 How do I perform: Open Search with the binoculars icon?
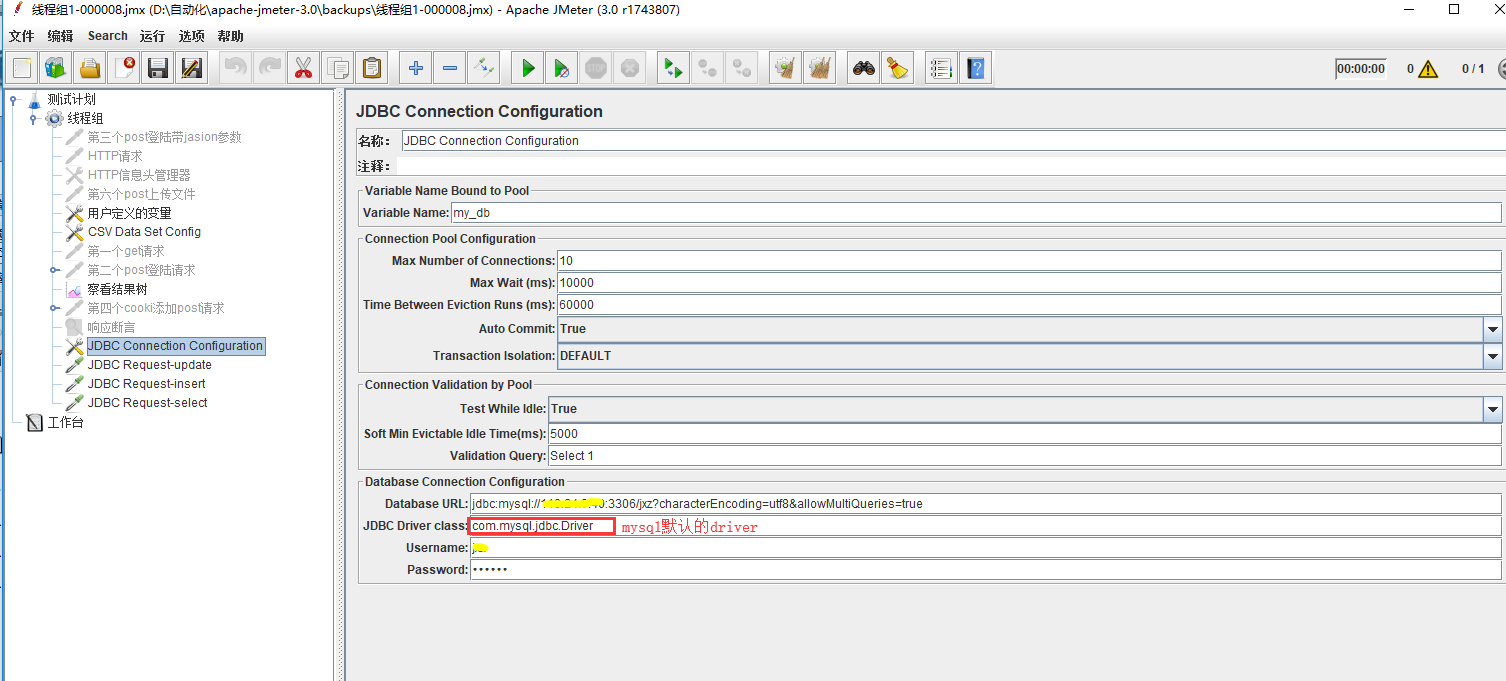(x=864, y=68)
